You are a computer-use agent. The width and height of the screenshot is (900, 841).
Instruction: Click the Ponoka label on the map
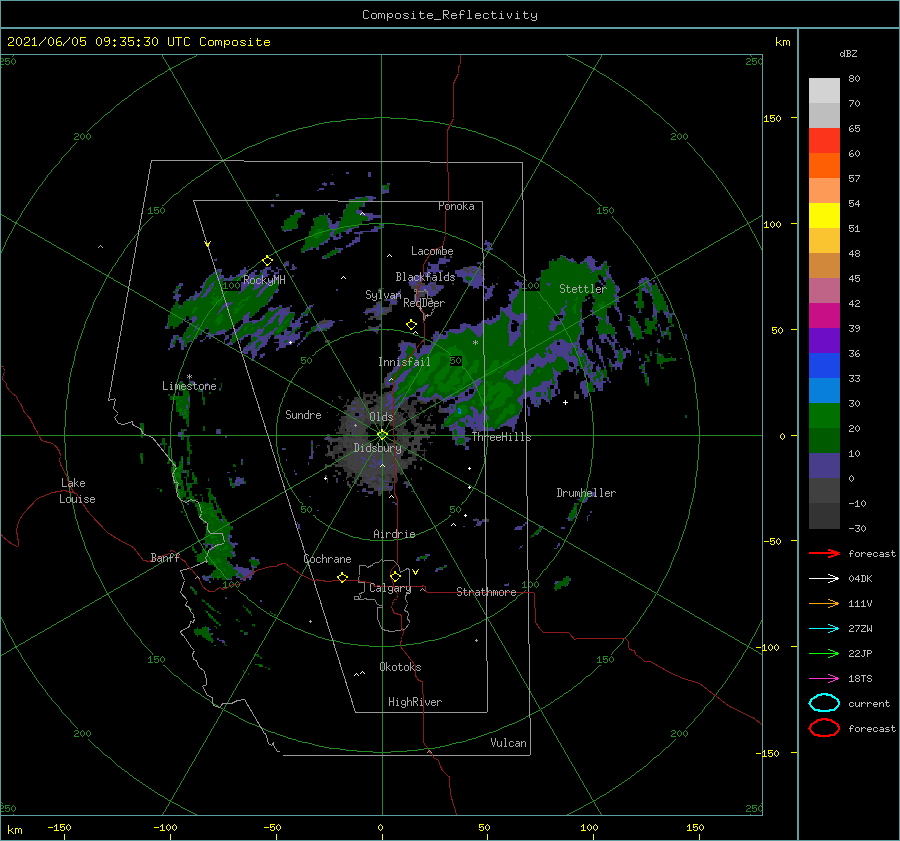tap(456, 206)
